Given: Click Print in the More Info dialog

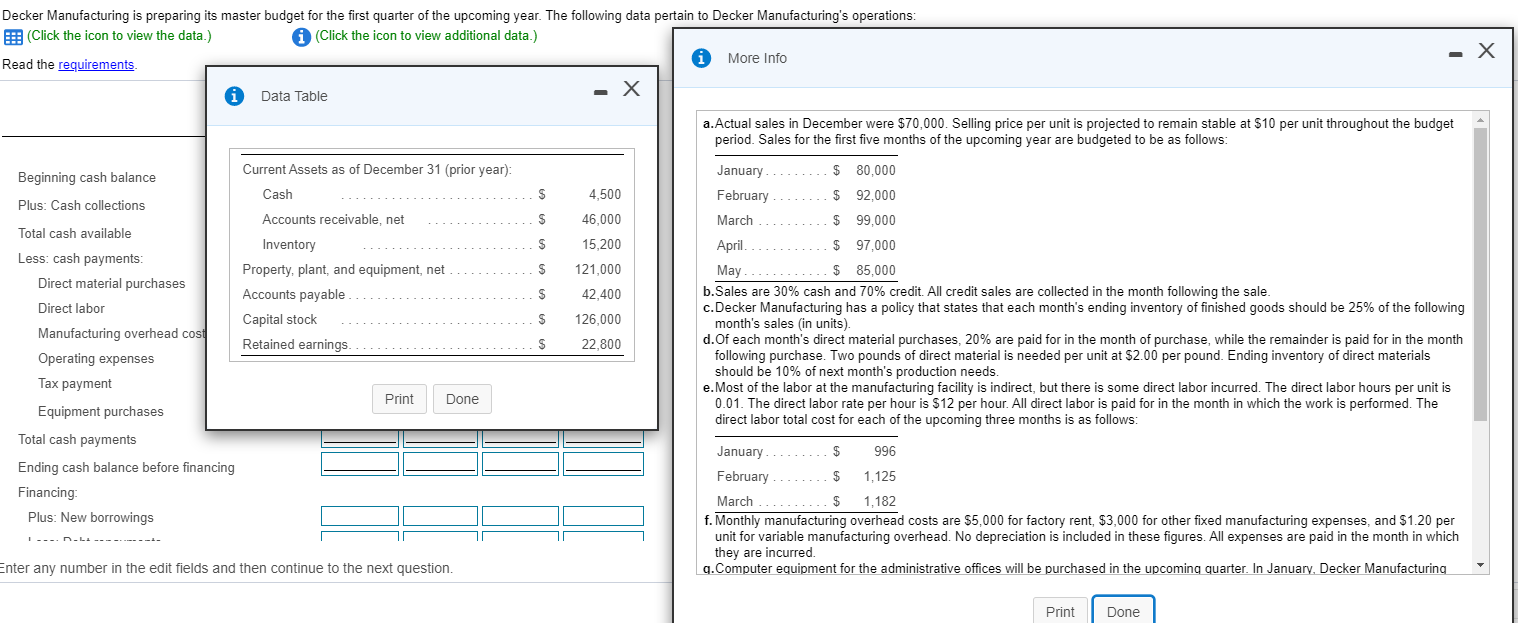Looking at the screenshot, I should point(1060,612).
